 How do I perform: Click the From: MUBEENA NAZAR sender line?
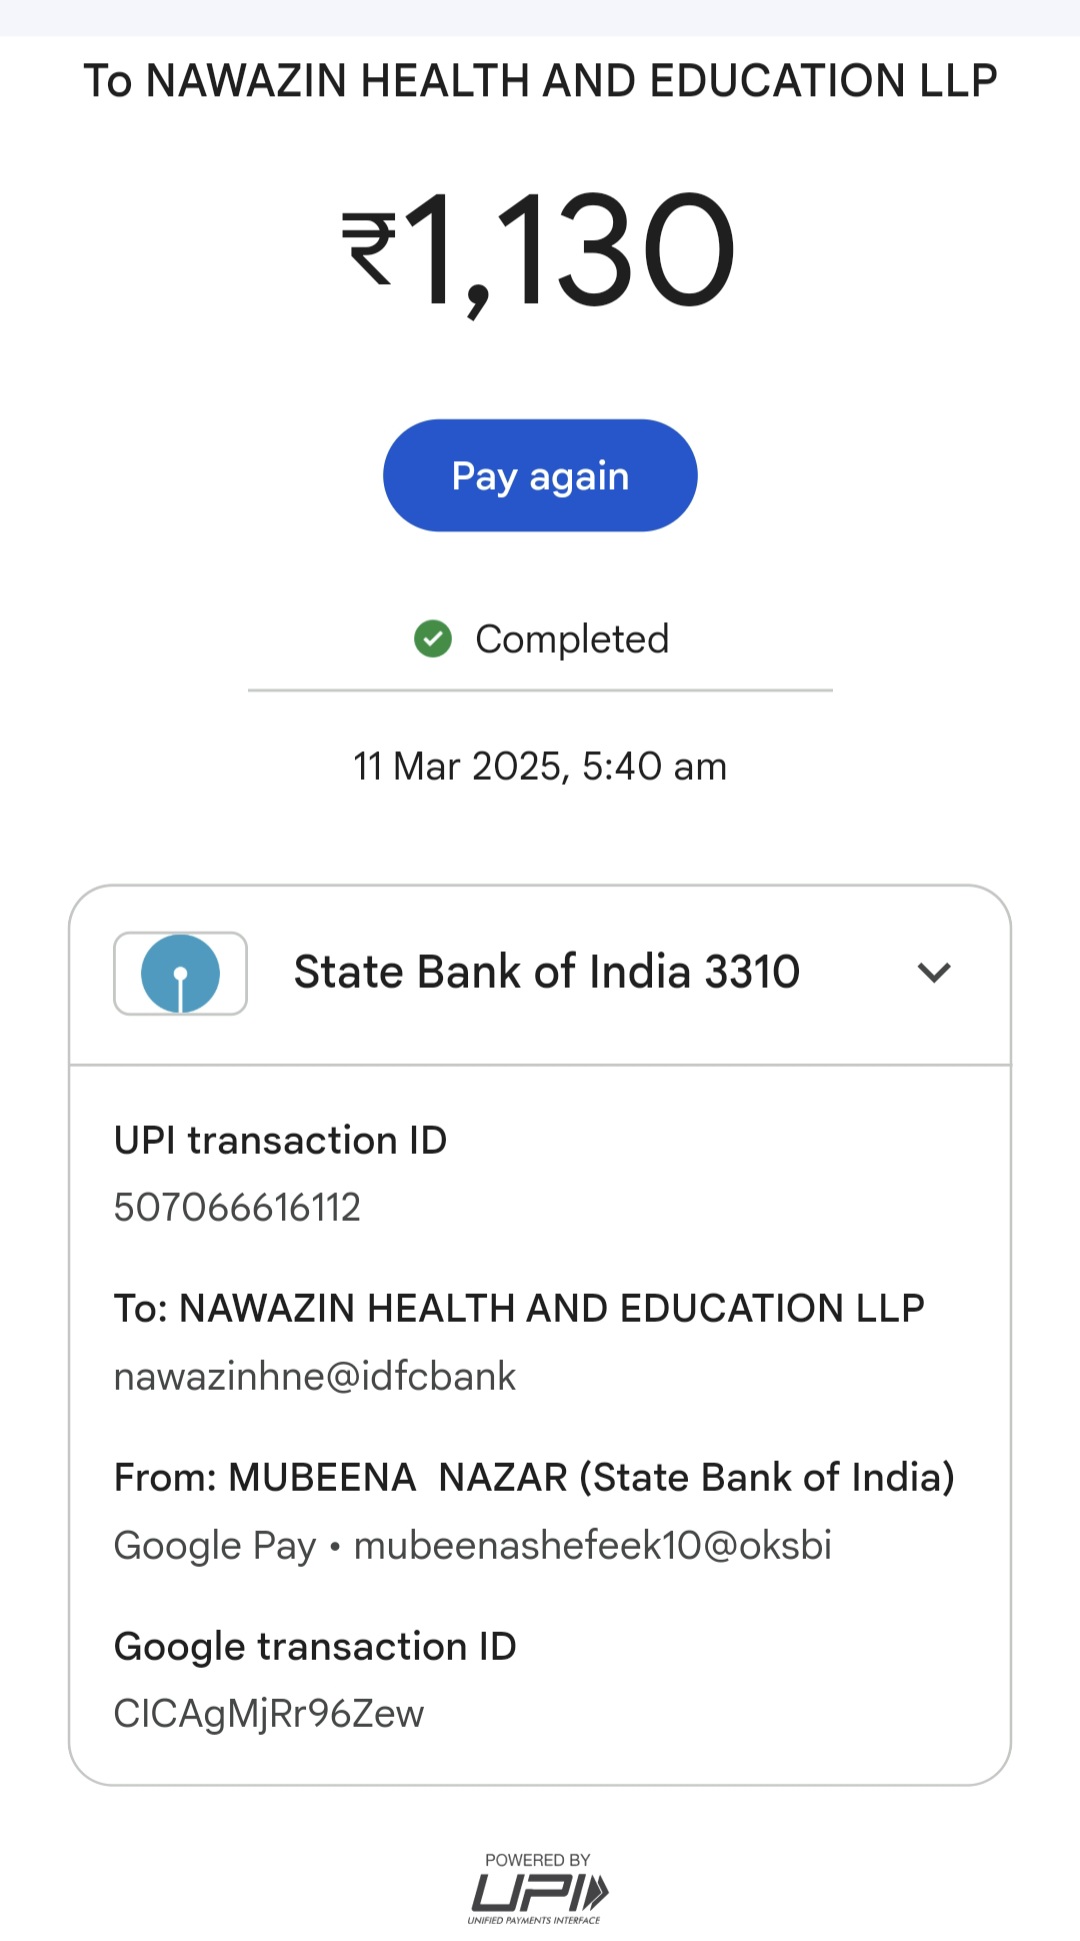(534, 1478)
